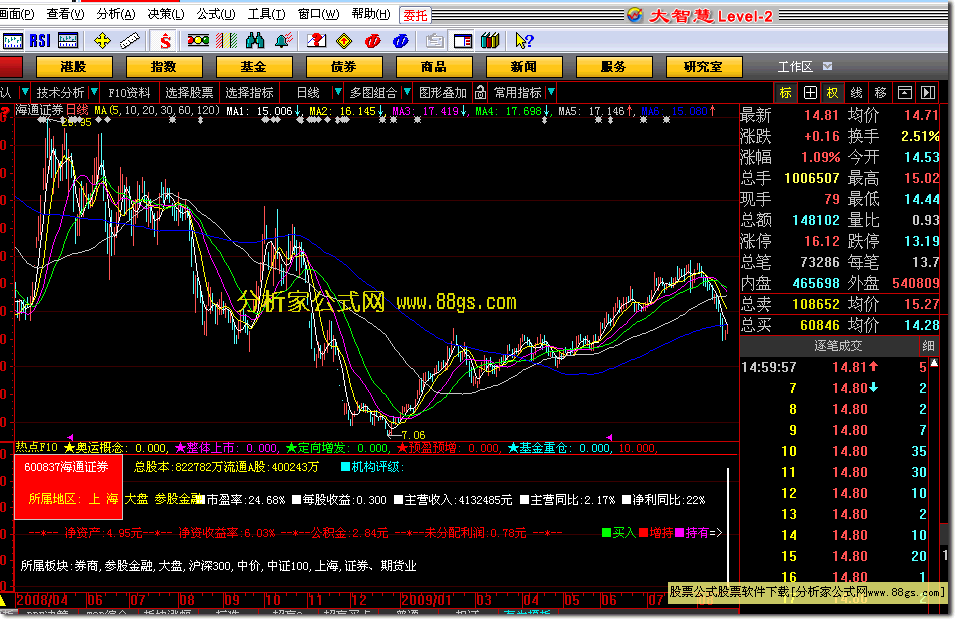Click the 港股 yellow button
This screenshot has height=621, width=958.
point(74,67)
